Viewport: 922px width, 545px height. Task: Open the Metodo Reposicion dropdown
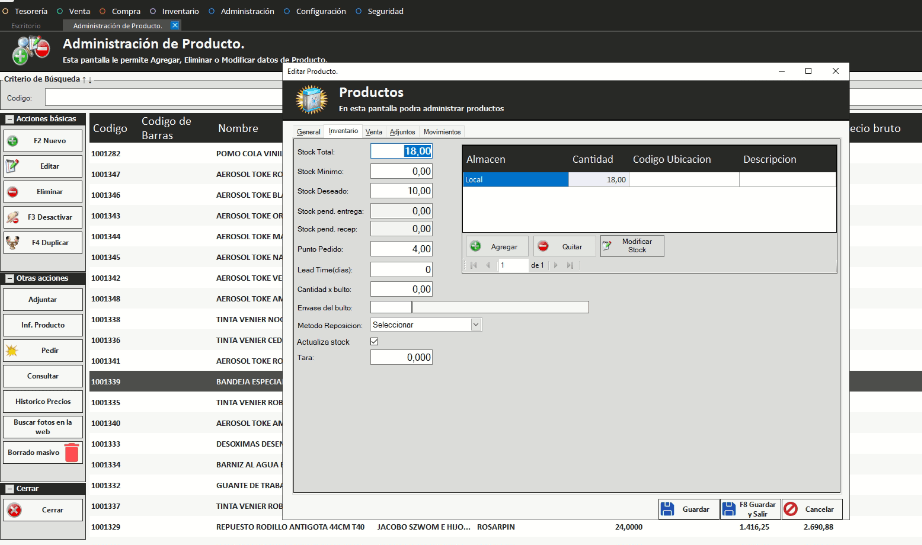click(x=476, y=324)
